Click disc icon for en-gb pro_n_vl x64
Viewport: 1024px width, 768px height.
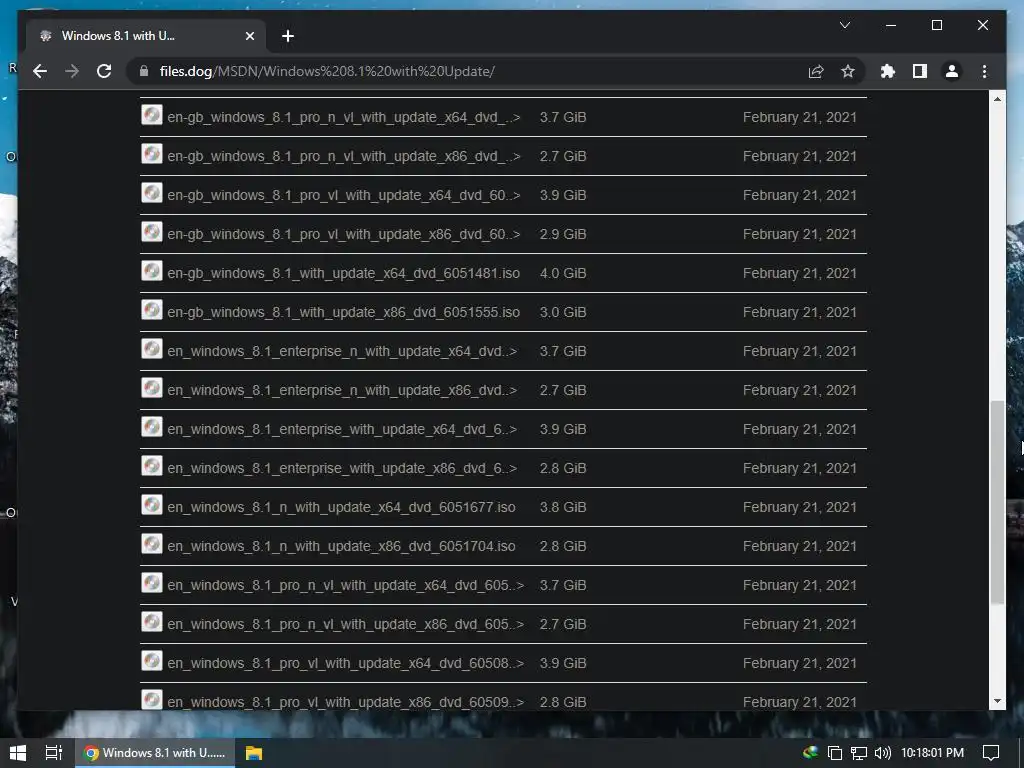pos(152,115)
